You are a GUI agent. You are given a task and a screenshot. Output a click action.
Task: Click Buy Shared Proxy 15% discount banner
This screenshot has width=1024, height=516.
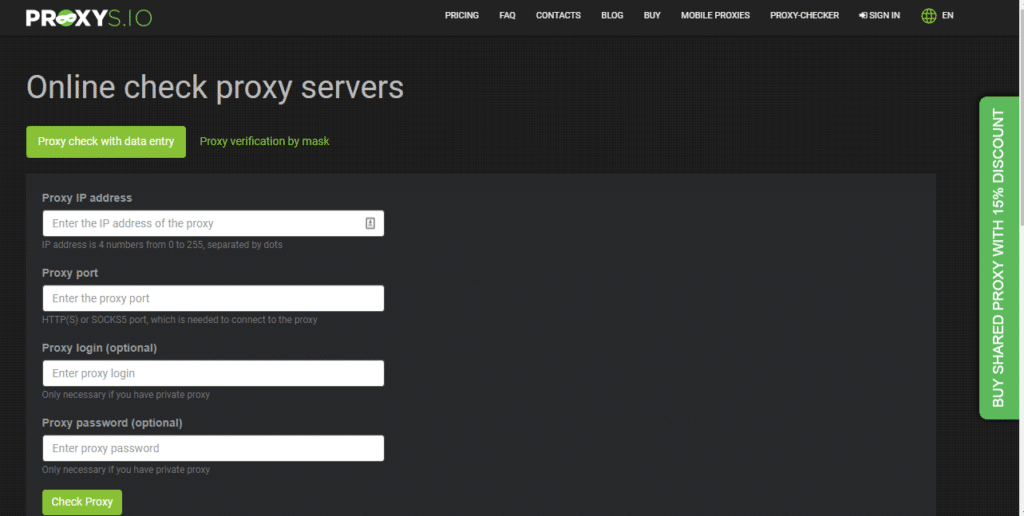coord(999,258)
